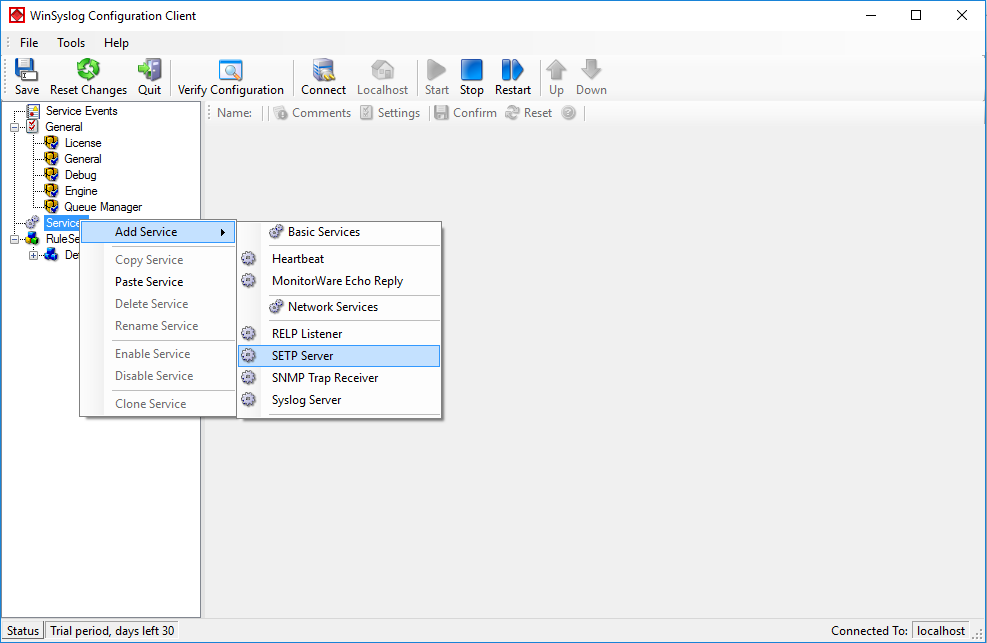This screenshot has width=987, height=643.
Task: Click the Status button in status bar
Action: [23, 631]
